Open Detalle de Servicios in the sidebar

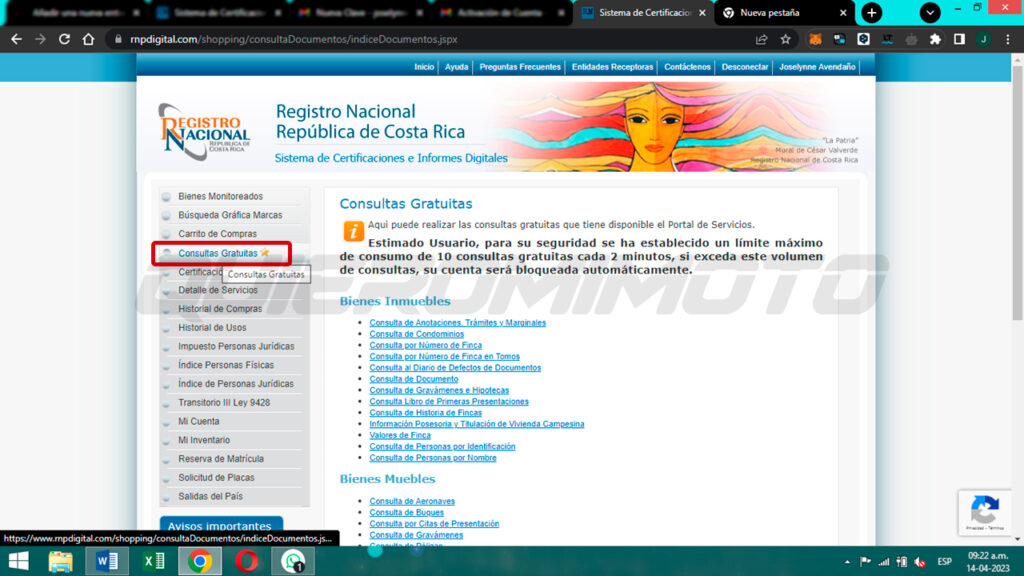[x=217, y=290]
